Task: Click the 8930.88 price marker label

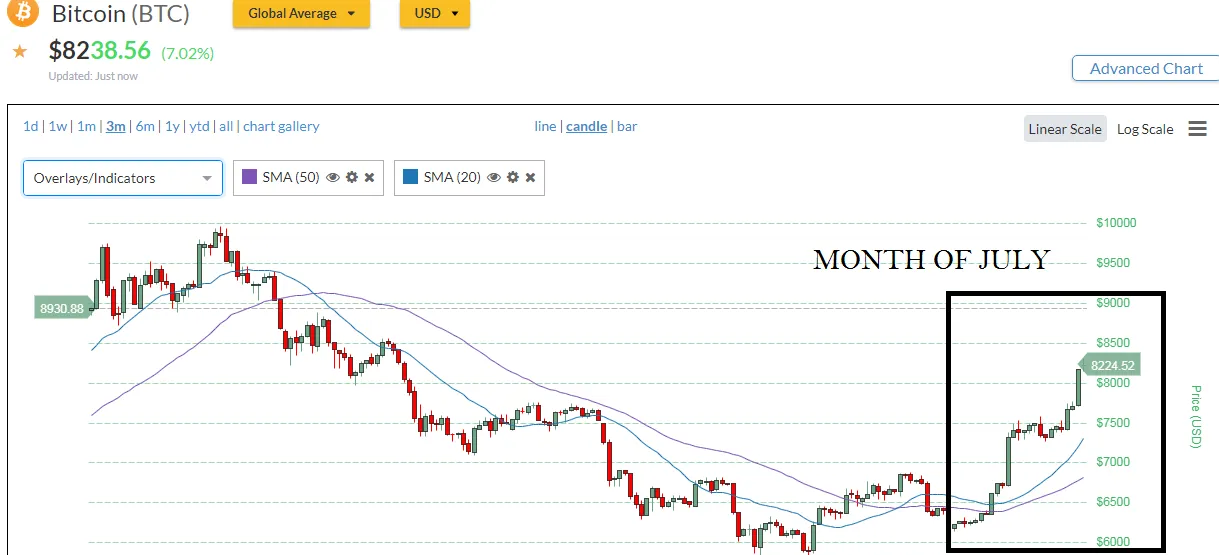Action: coord(63,309)
